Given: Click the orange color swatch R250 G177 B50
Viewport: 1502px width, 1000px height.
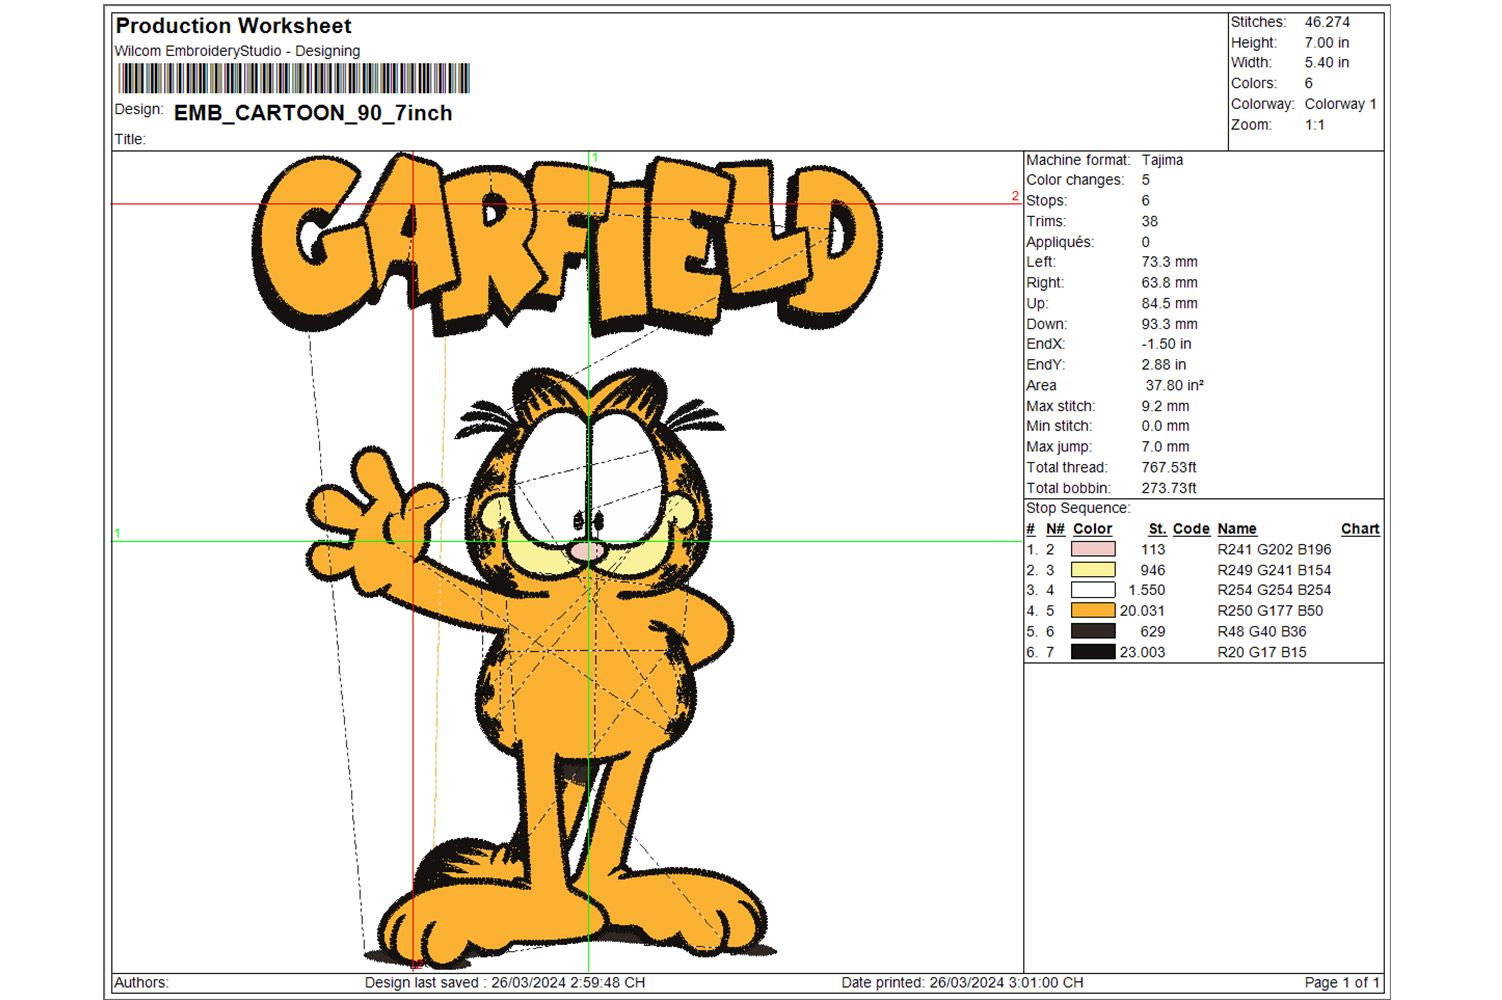Looking at the screenshot, I should coord(1093,611).
